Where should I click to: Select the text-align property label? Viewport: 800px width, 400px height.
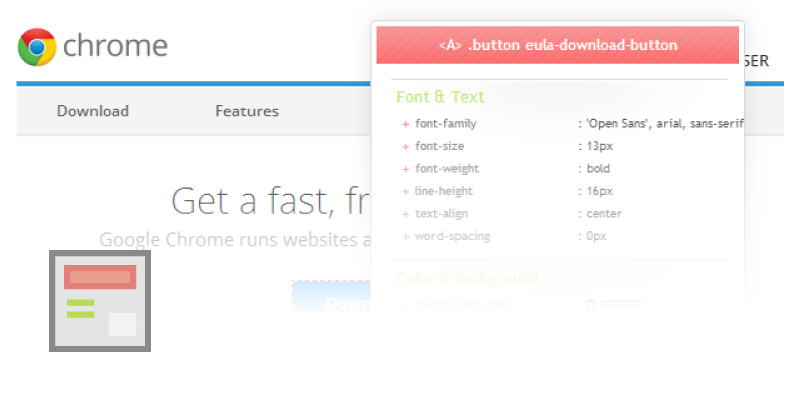tap(441, 214)
